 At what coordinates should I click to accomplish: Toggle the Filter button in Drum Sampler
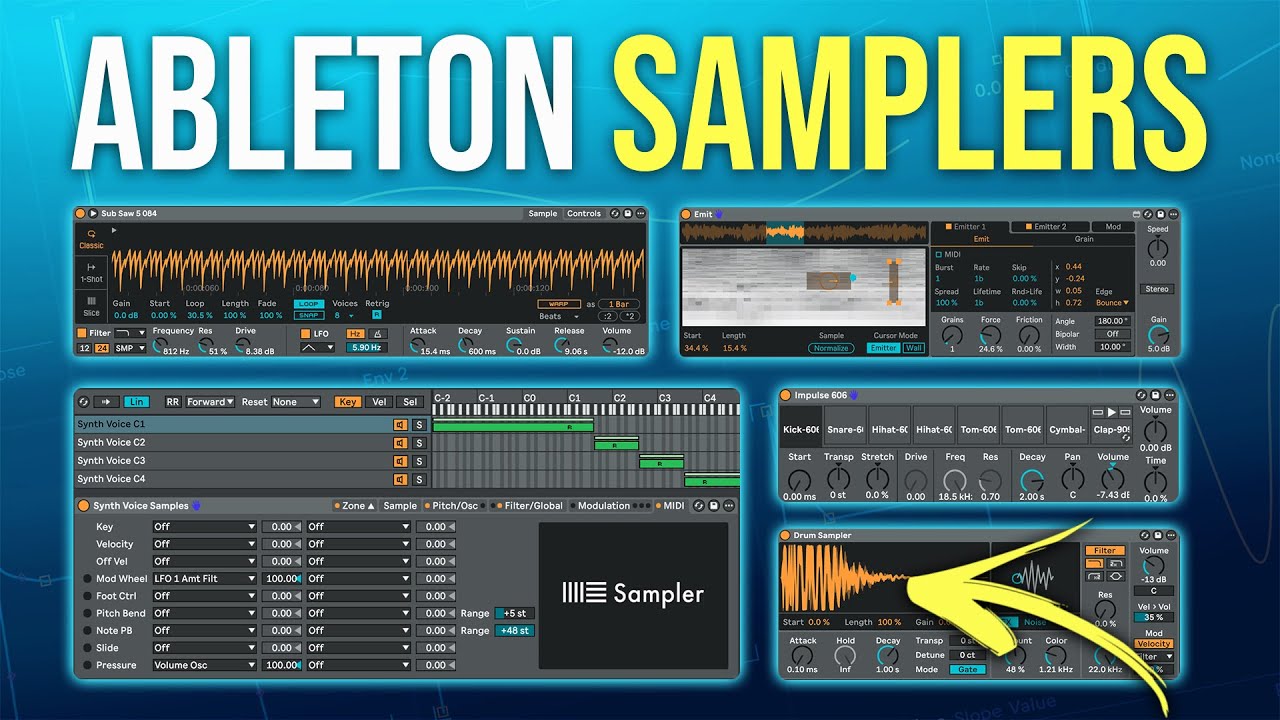tap(1104, 550)
